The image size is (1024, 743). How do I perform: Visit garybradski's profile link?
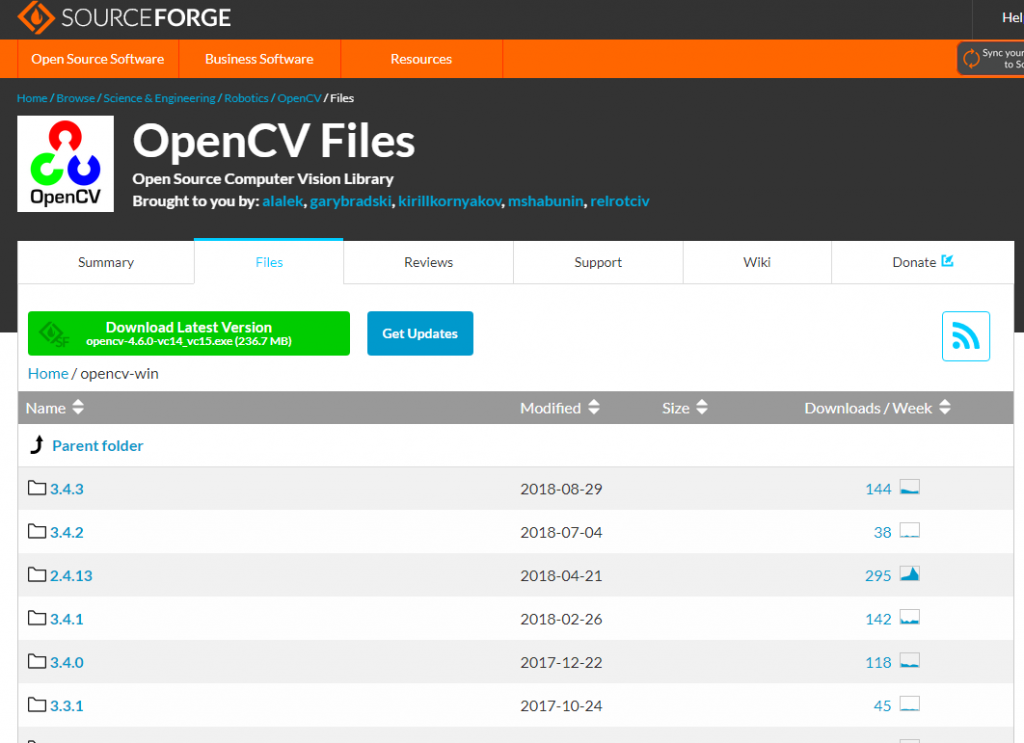[351, 201]
